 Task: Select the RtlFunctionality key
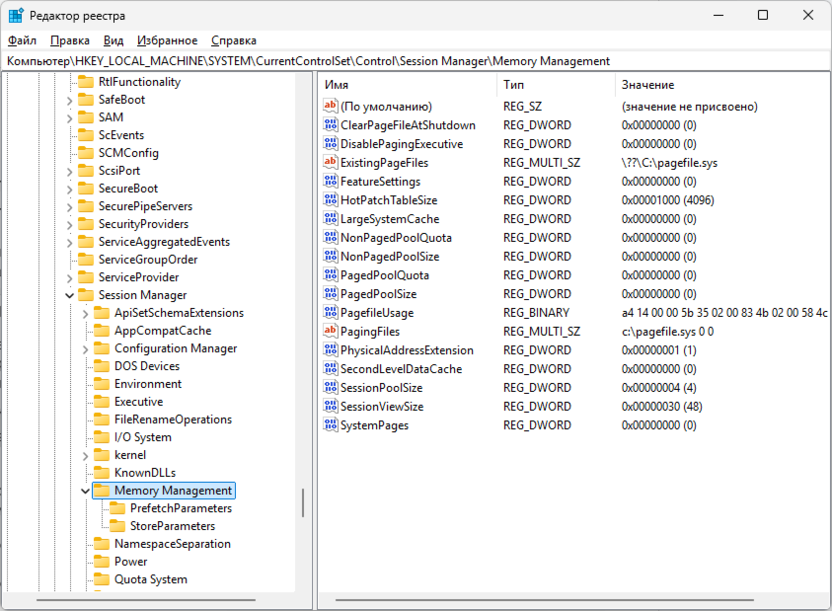coord(140,82)
